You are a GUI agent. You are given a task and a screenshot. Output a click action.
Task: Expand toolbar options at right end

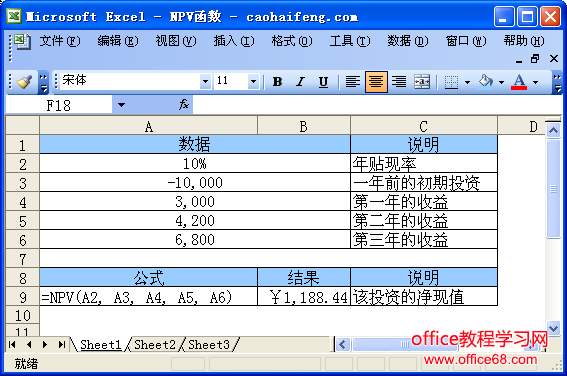click(x=557, y=82)
